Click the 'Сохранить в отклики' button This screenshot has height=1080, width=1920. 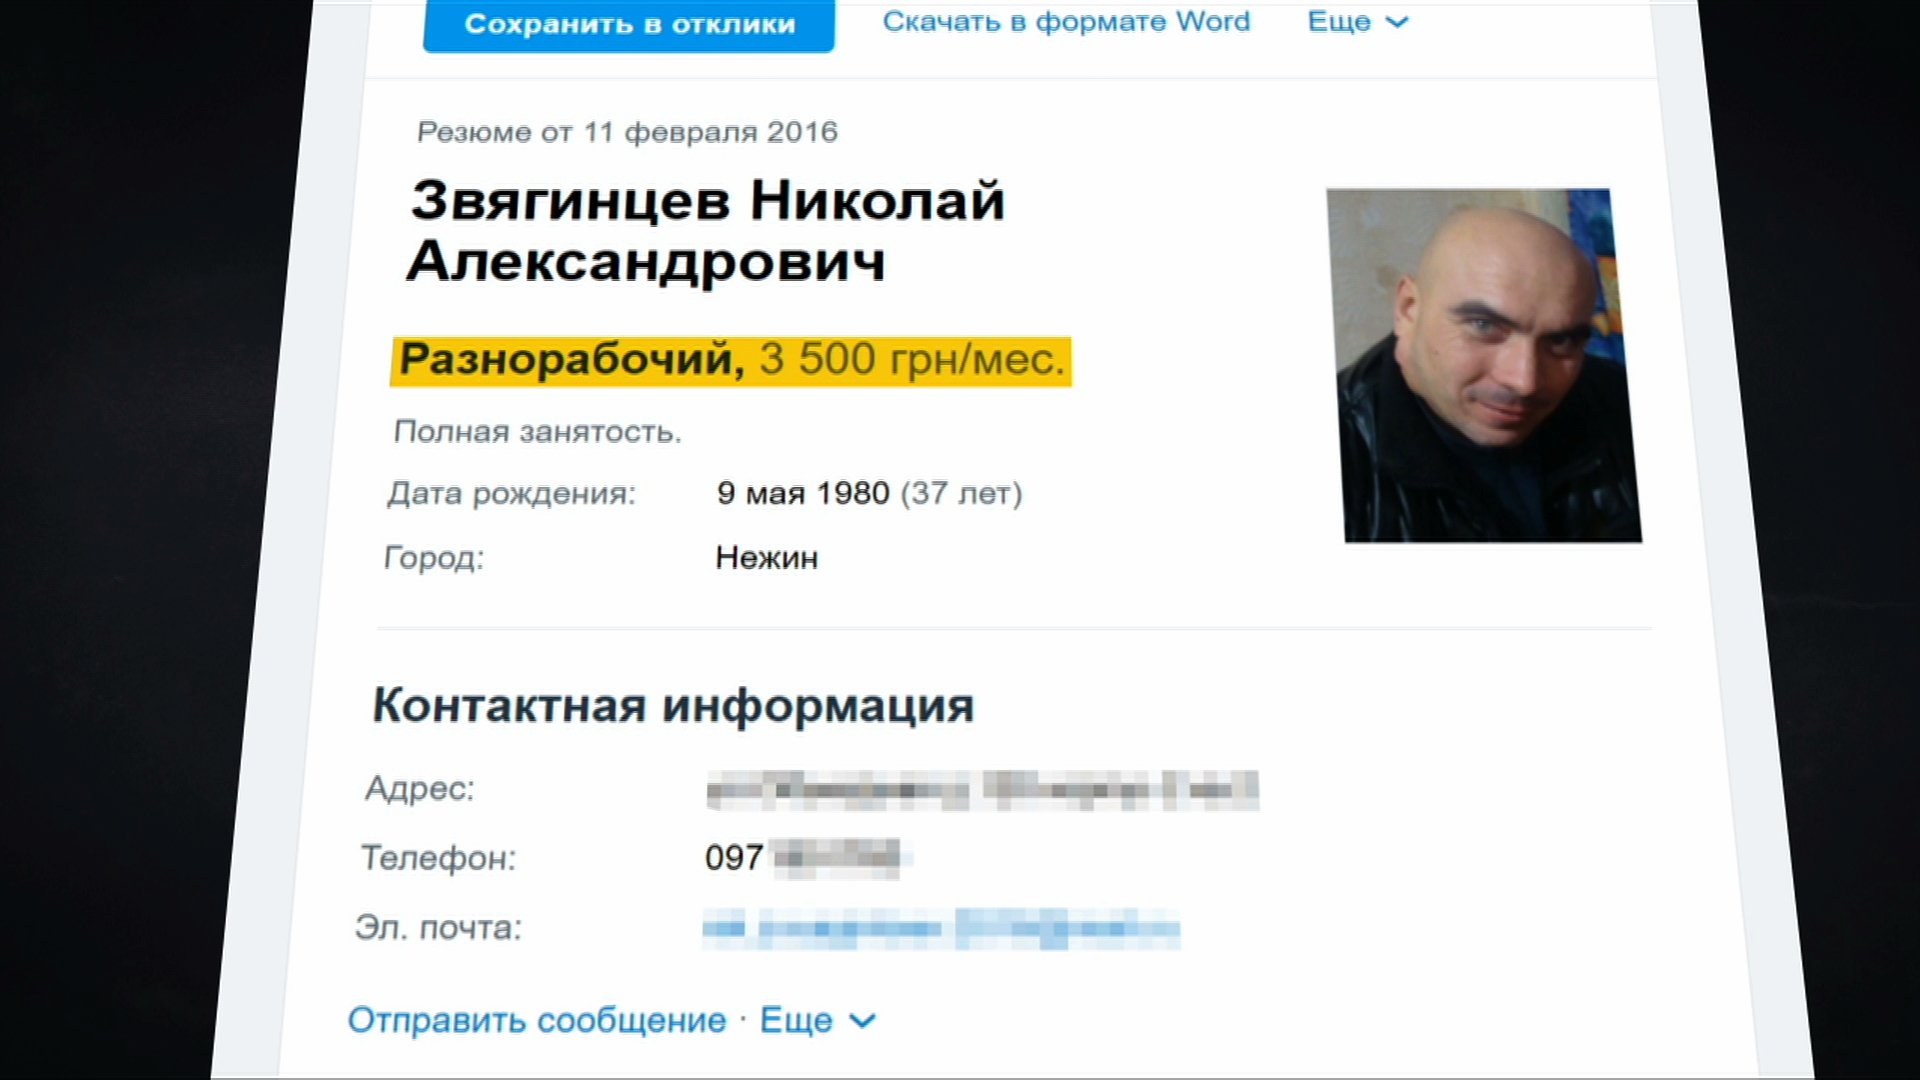[x=629, y=24]
